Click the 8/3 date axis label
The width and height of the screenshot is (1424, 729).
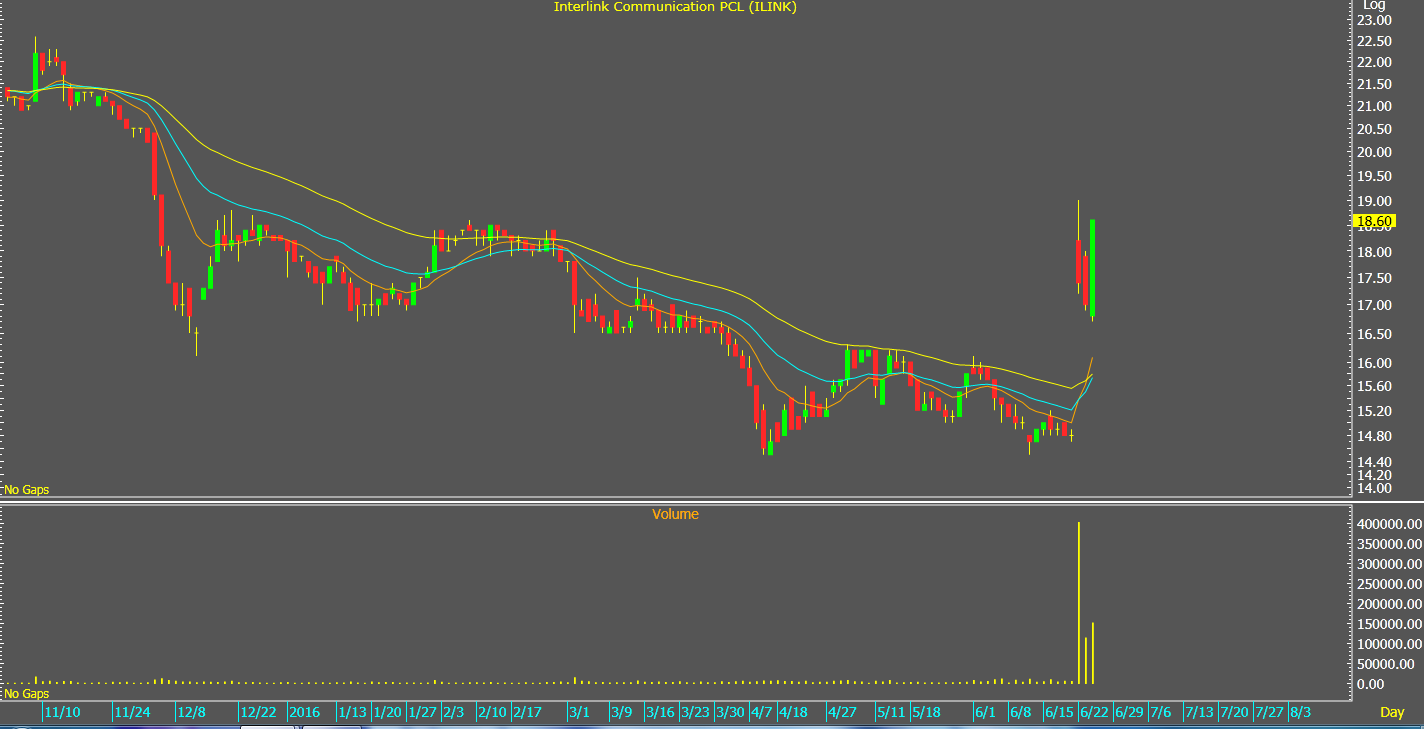[1301, 713]
